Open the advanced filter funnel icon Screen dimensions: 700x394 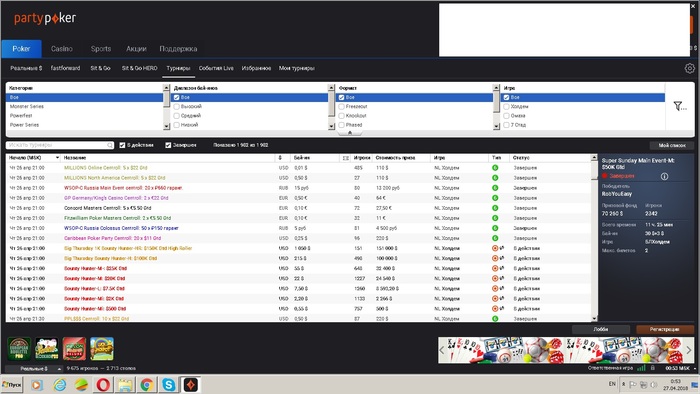[x=679, y=106]
